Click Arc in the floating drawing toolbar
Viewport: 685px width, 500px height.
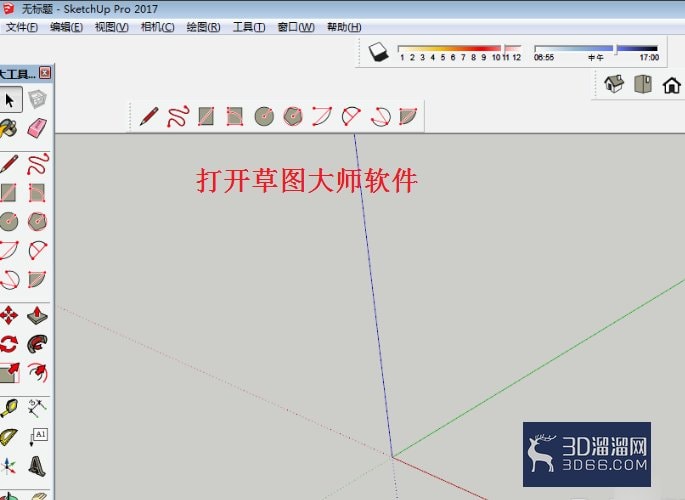click(x=322, y=116)
